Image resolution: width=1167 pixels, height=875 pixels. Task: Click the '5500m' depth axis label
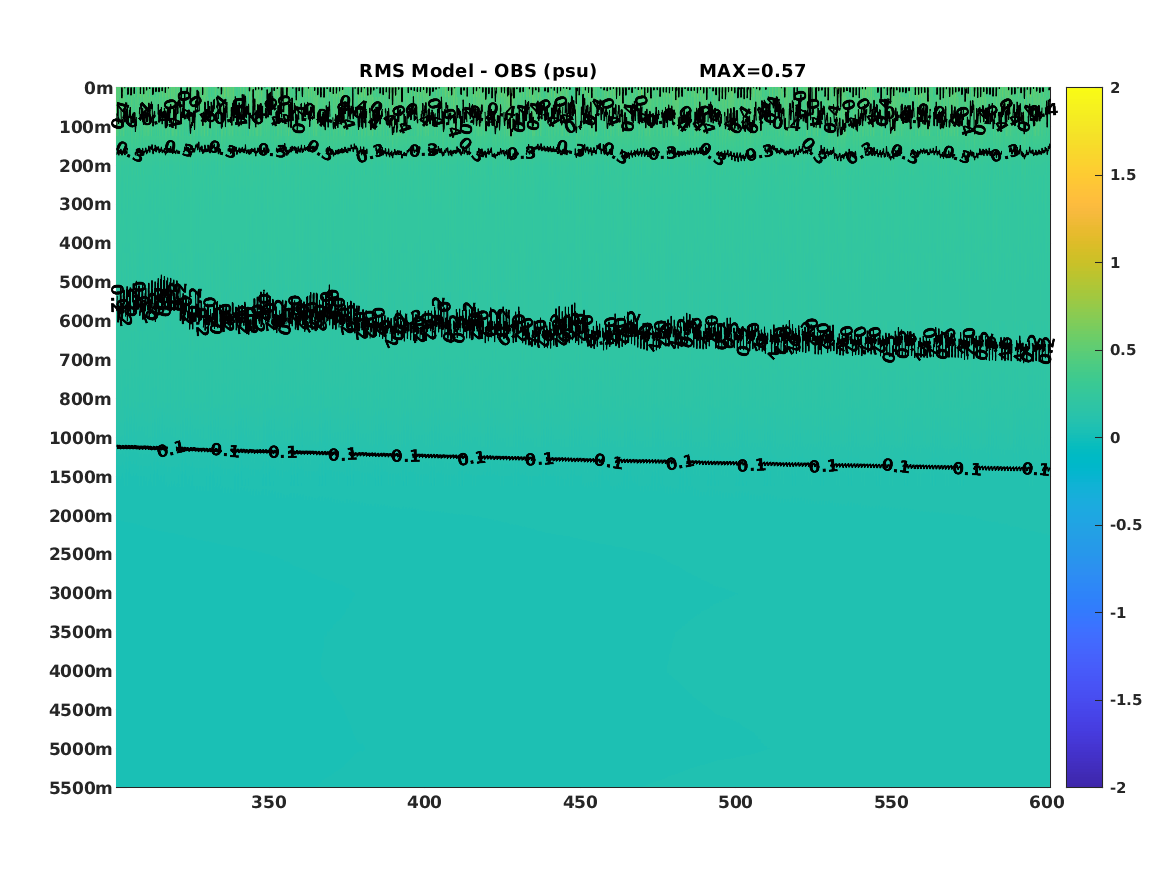click(81, 788)
